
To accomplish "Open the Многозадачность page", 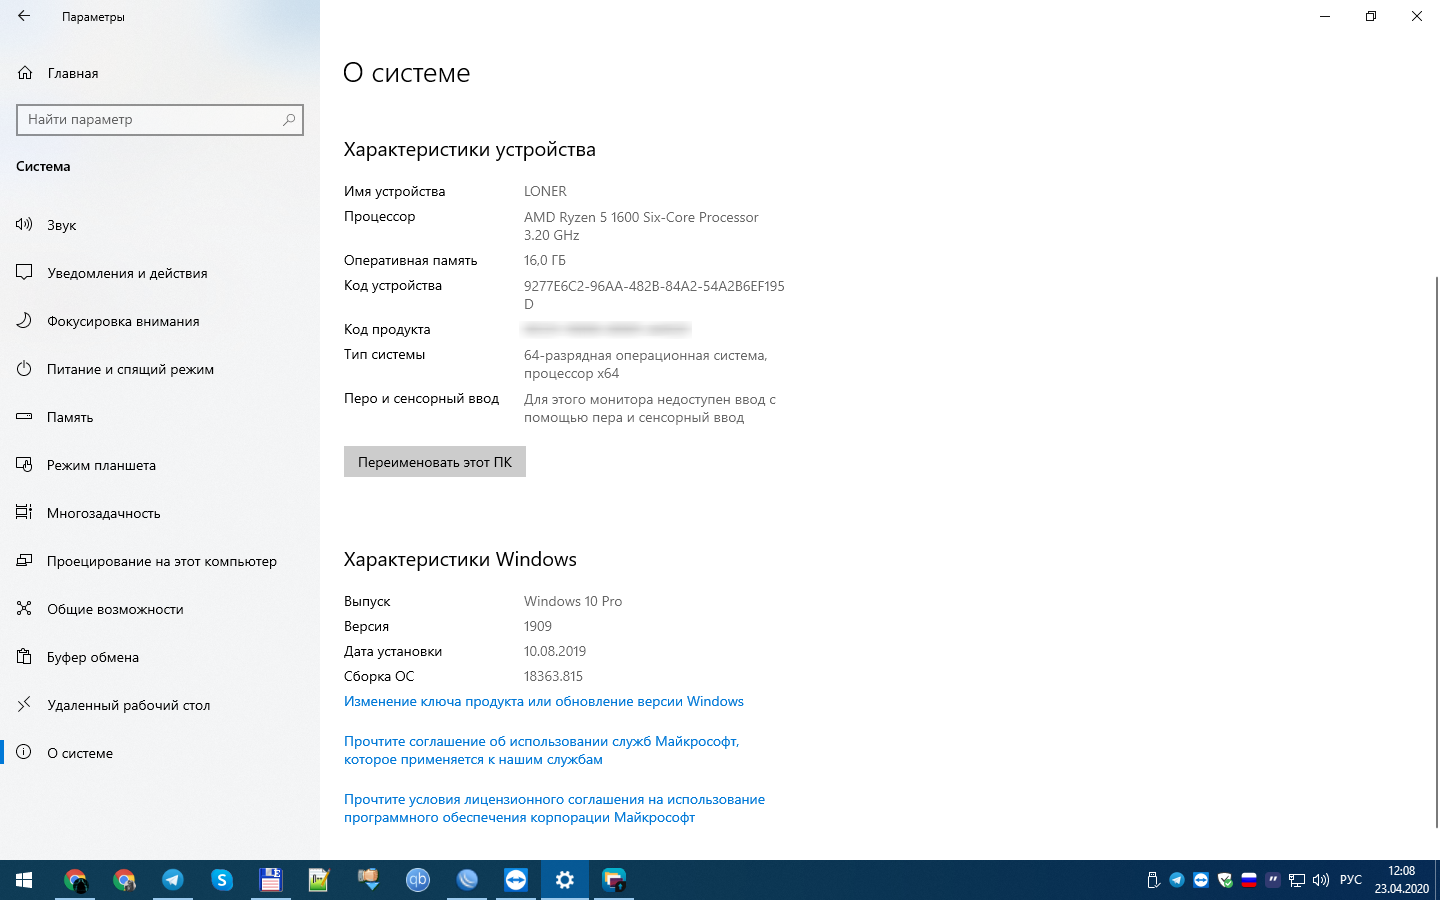I will click(160, 513).
